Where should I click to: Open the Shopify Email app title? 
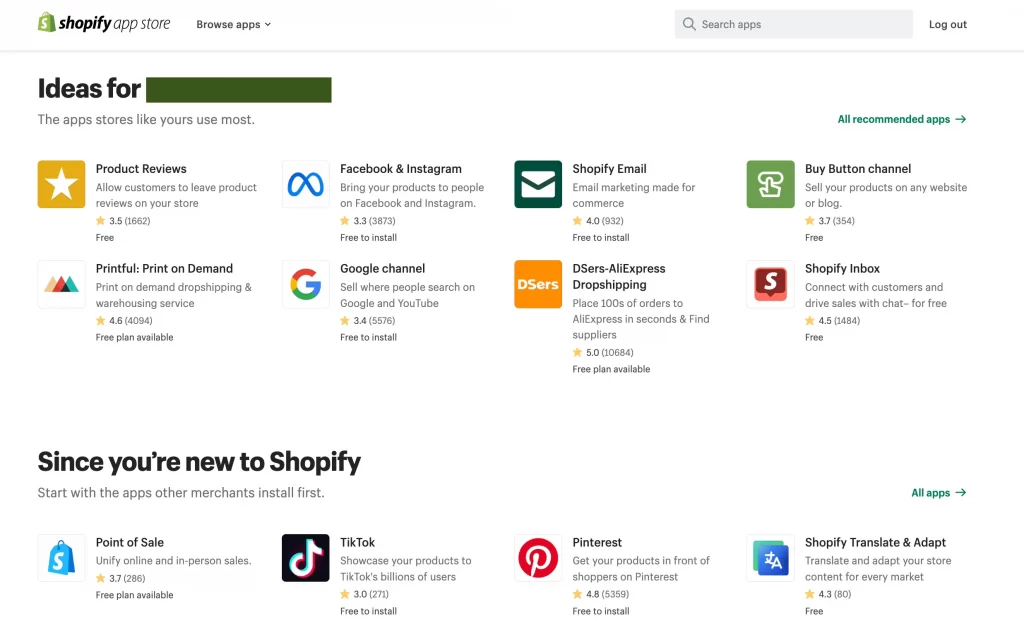coord(609,168)
